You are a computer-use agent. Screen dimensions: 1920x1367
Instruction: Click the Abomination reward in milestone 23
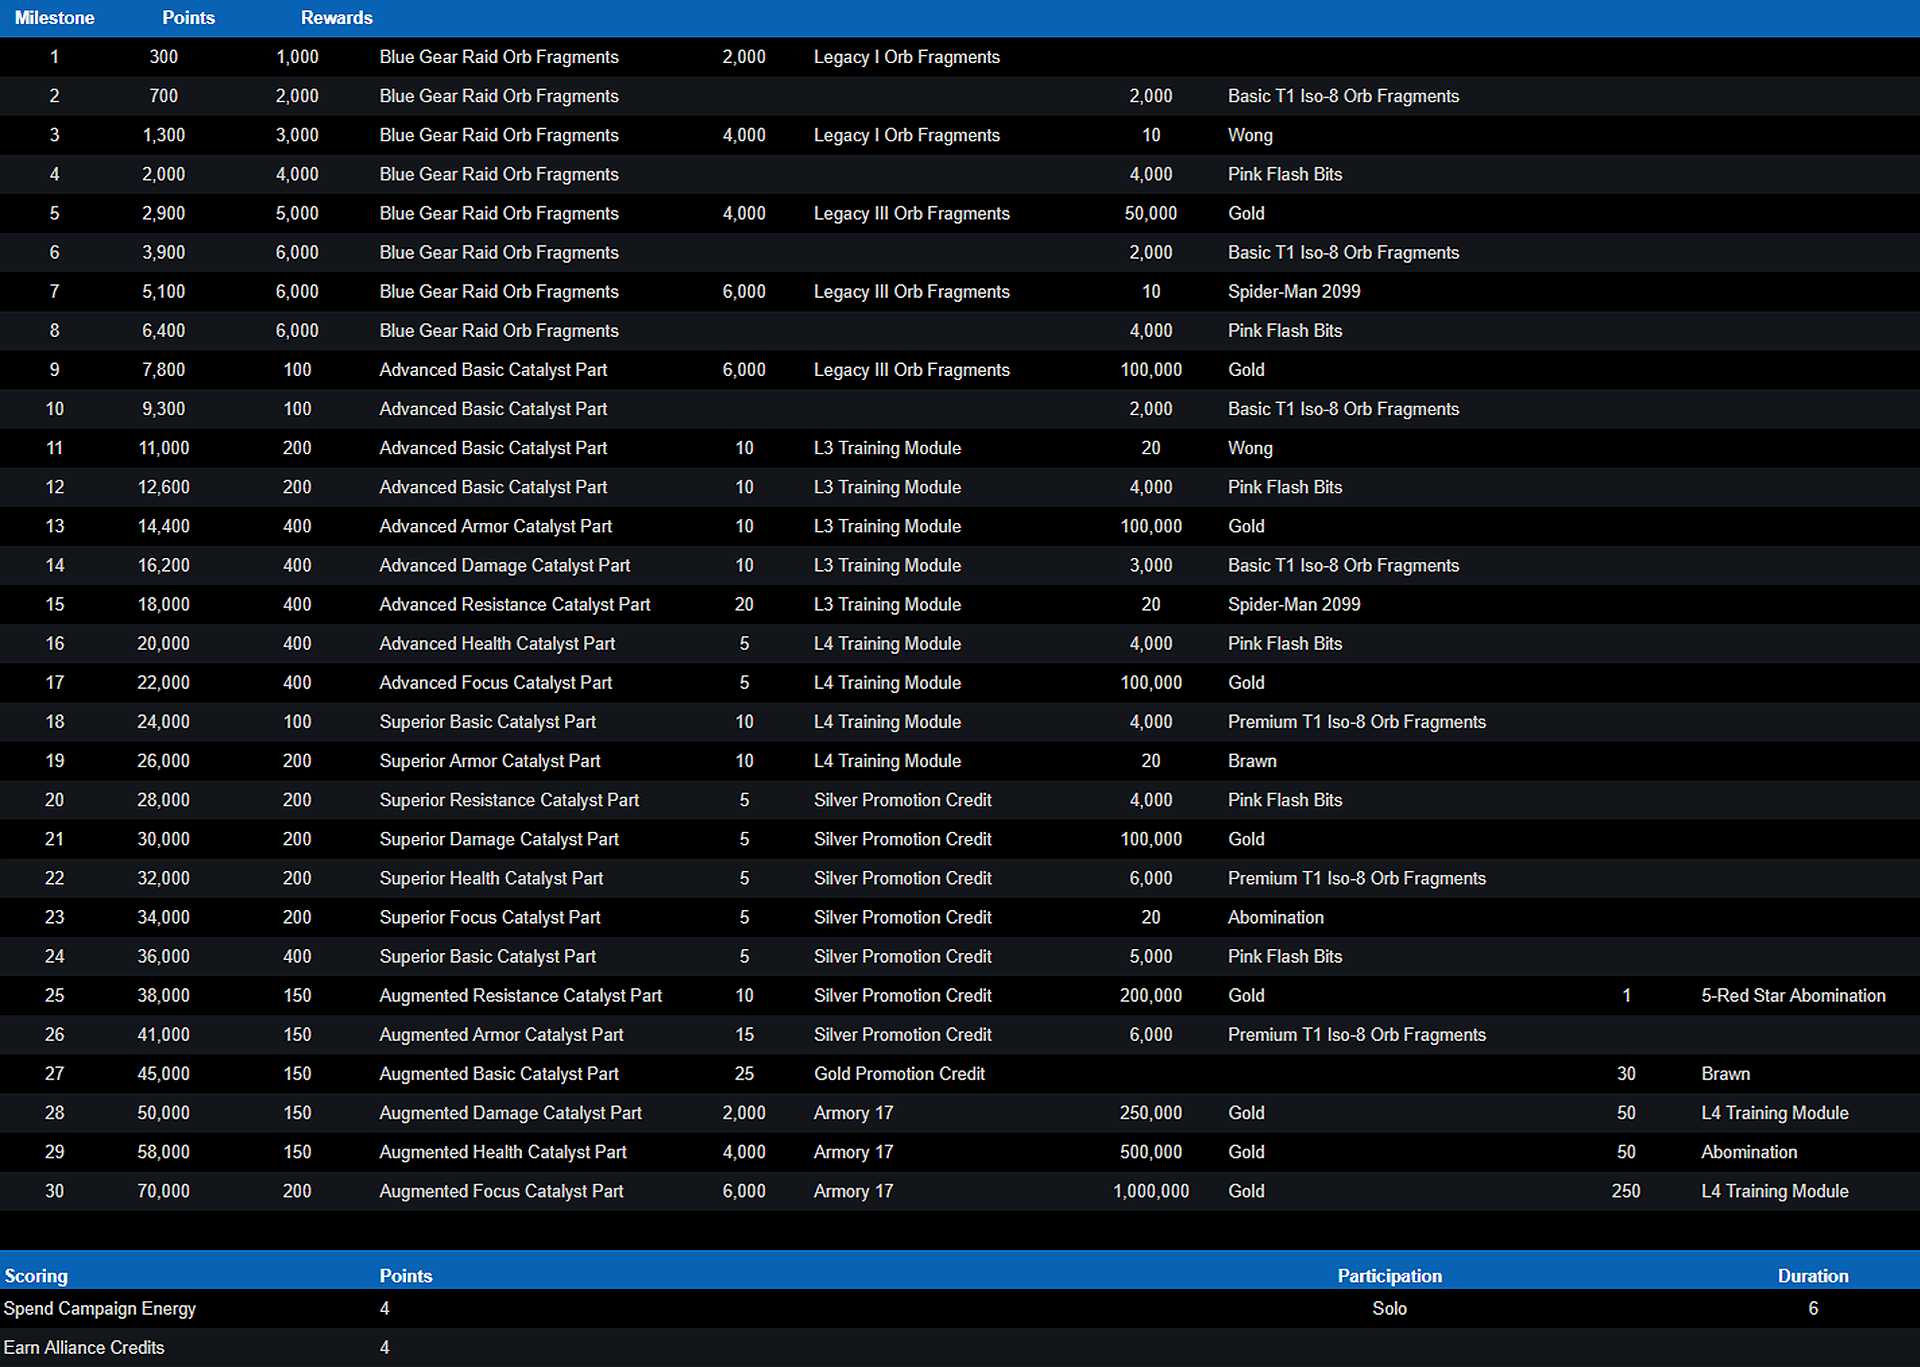[x=1275, y=918]
